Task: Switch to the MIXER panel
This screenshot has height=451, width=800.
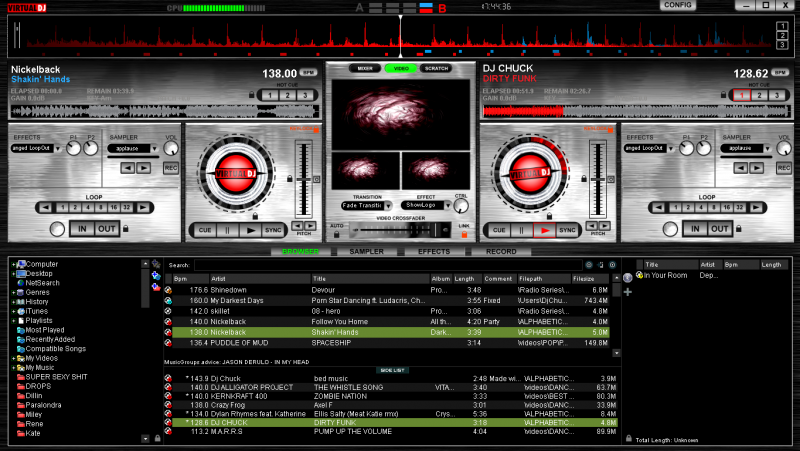Action: coord(365,68)
